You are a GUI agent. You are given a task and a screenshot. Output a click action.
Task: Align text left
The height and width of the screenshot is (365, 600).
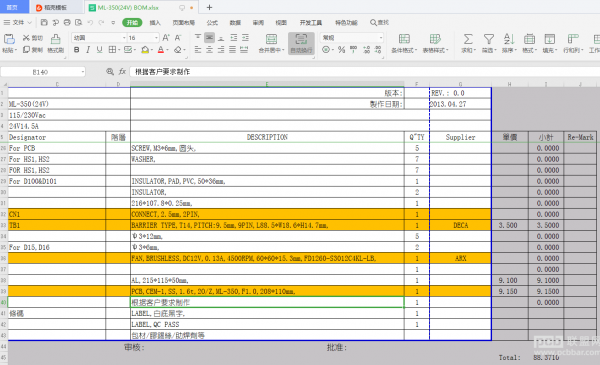point(198,50)
